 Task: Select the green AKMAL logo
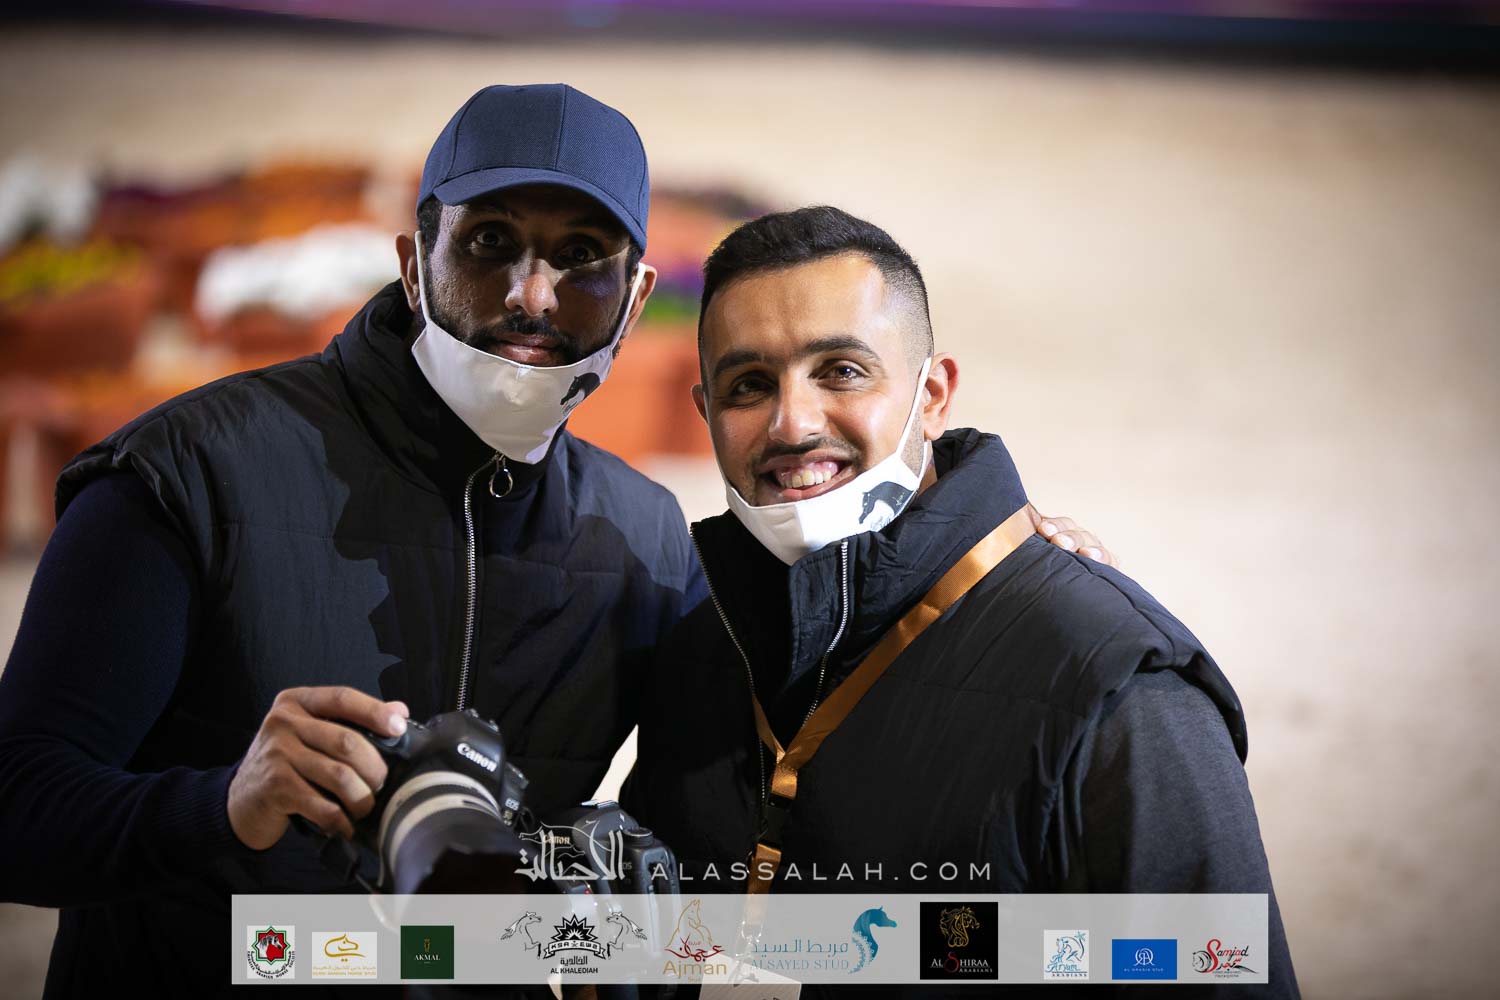(427, 952)
